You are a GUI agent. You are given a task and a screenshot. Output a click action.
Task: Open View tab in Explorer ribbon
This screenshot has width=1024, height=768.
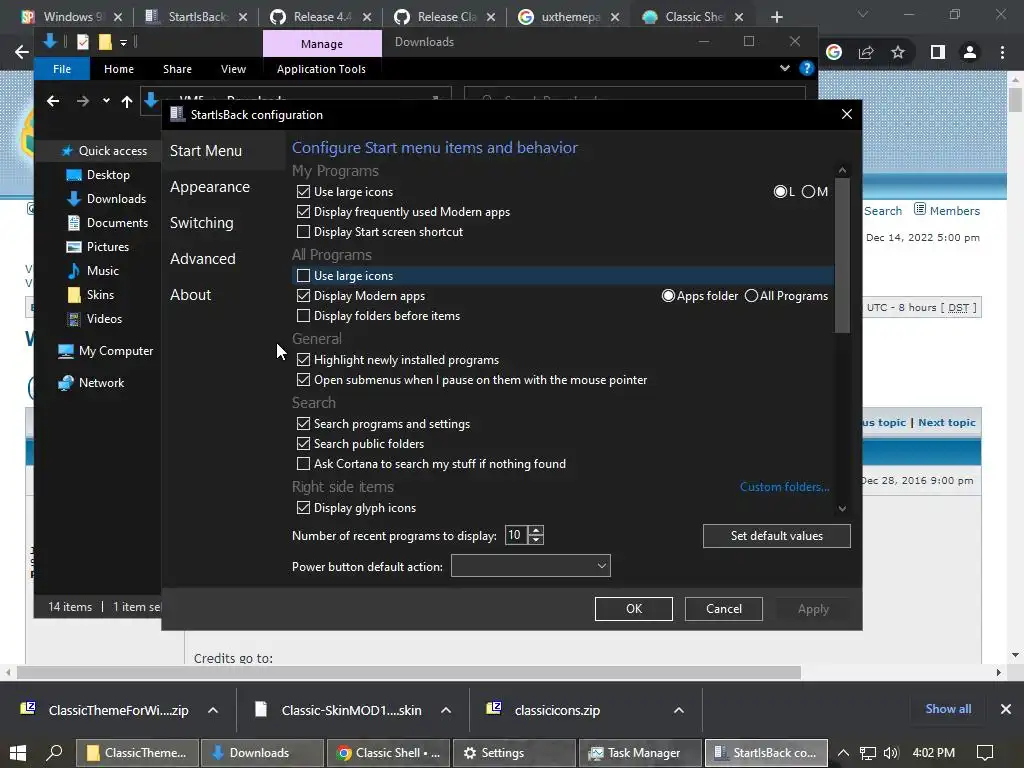(233, 69)
